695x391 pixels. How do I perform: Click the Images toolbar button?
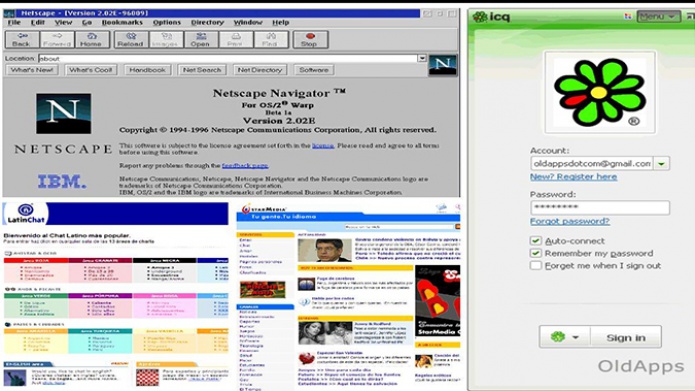pos(166,39)
